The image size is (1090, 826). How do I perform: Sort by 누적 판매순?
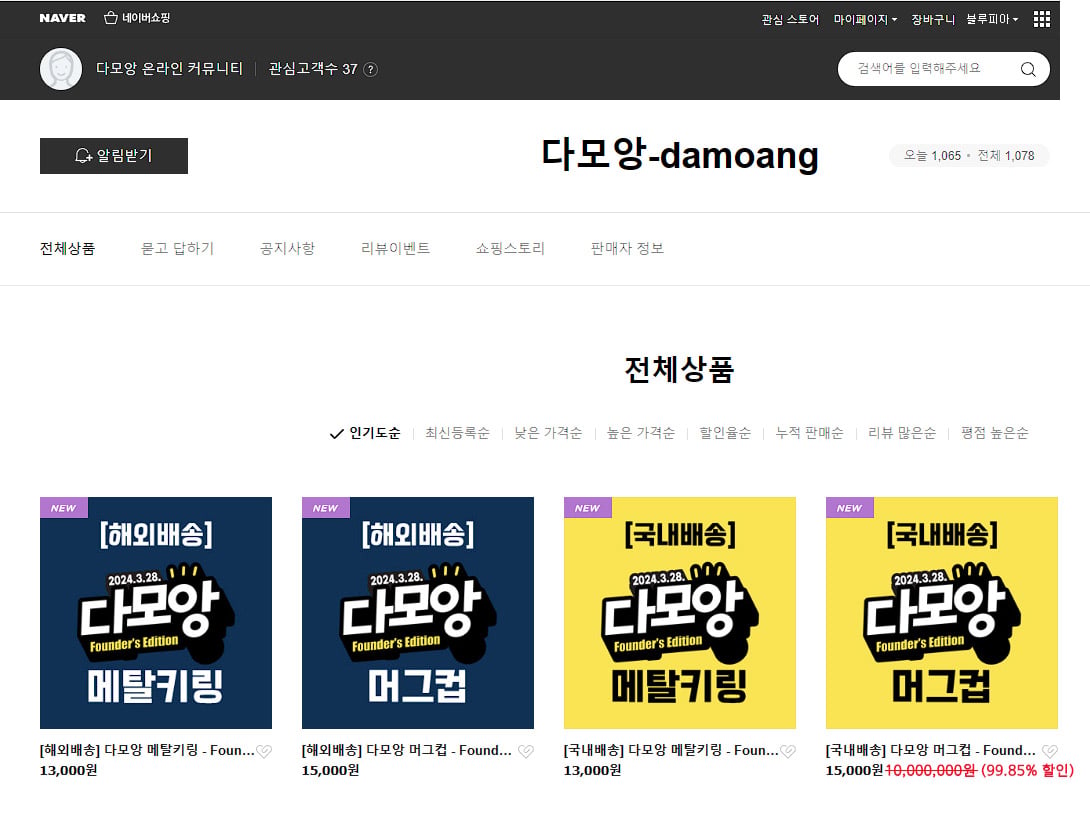809,433
